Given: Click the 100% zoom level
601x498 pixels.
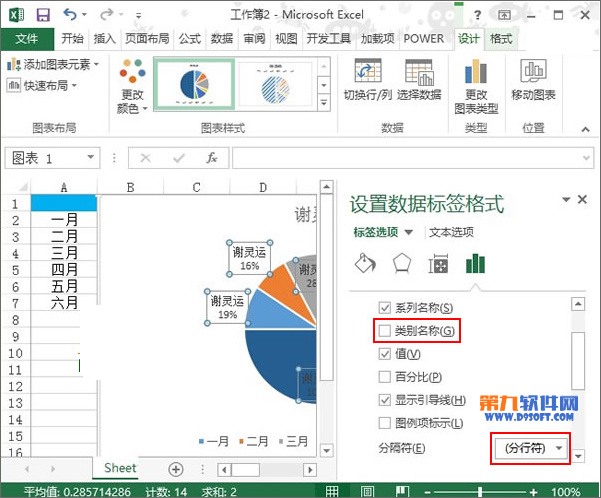Looking at the screenshot, I should click(x=565, y=491).
